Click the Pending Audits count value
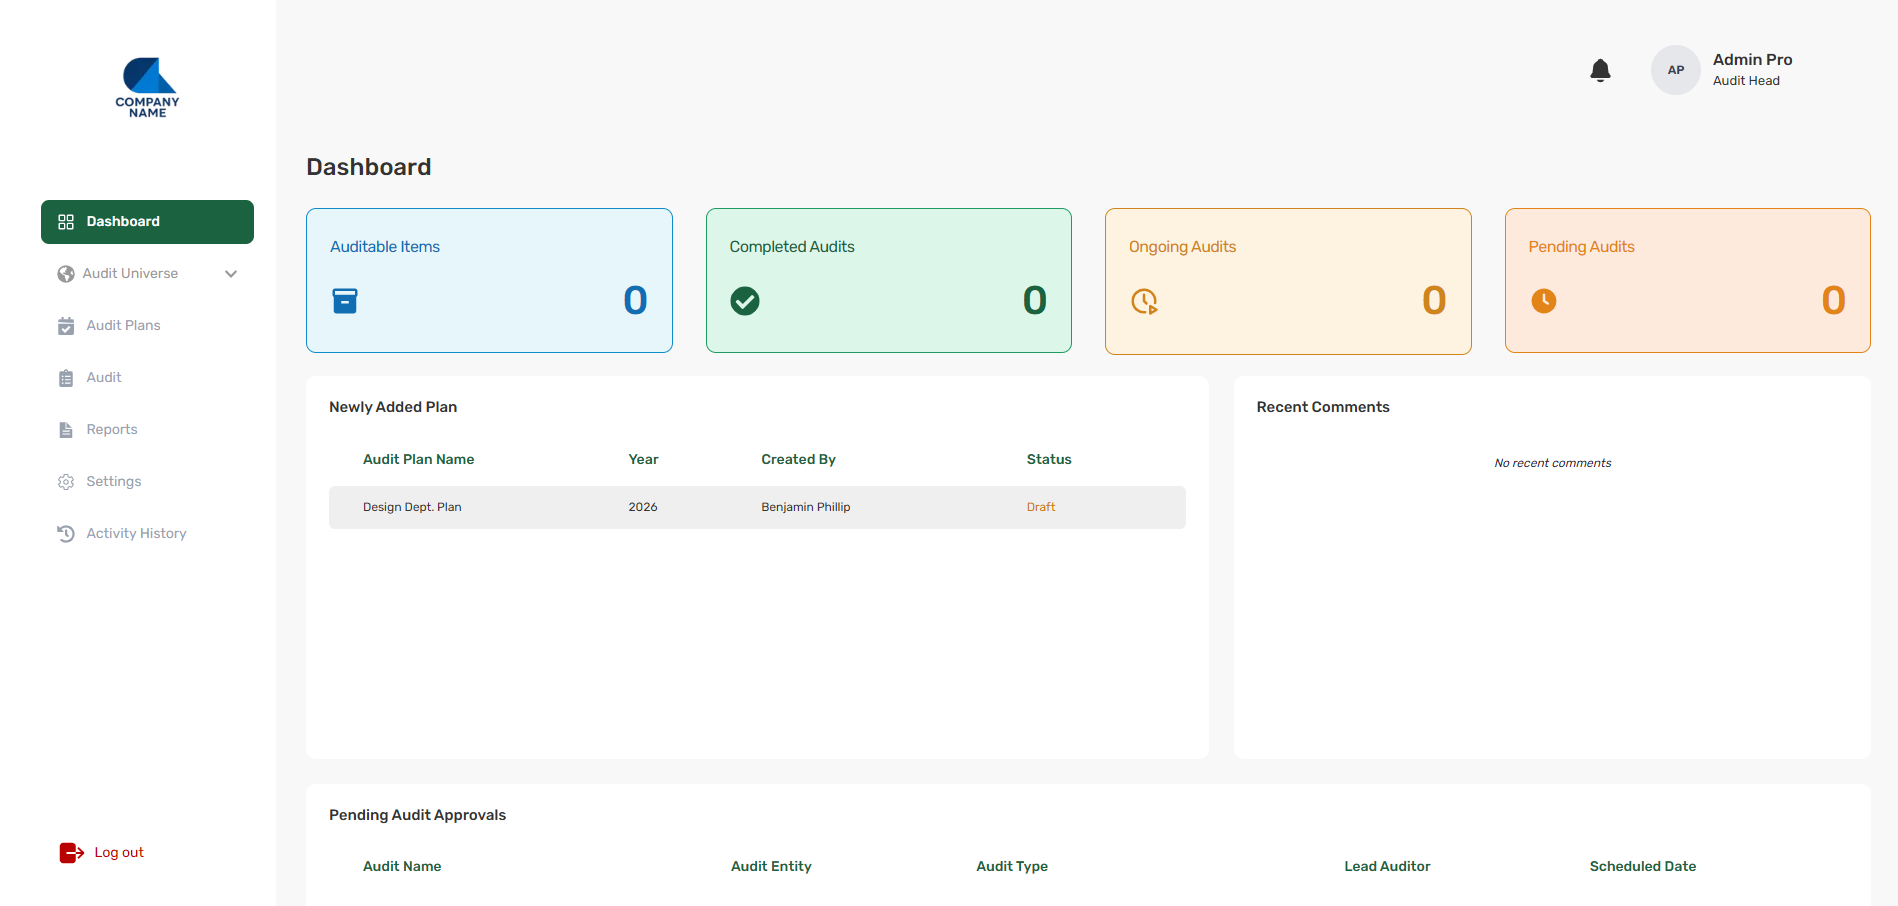This screenshot has height=906, width=1898. coord(1833,301)
